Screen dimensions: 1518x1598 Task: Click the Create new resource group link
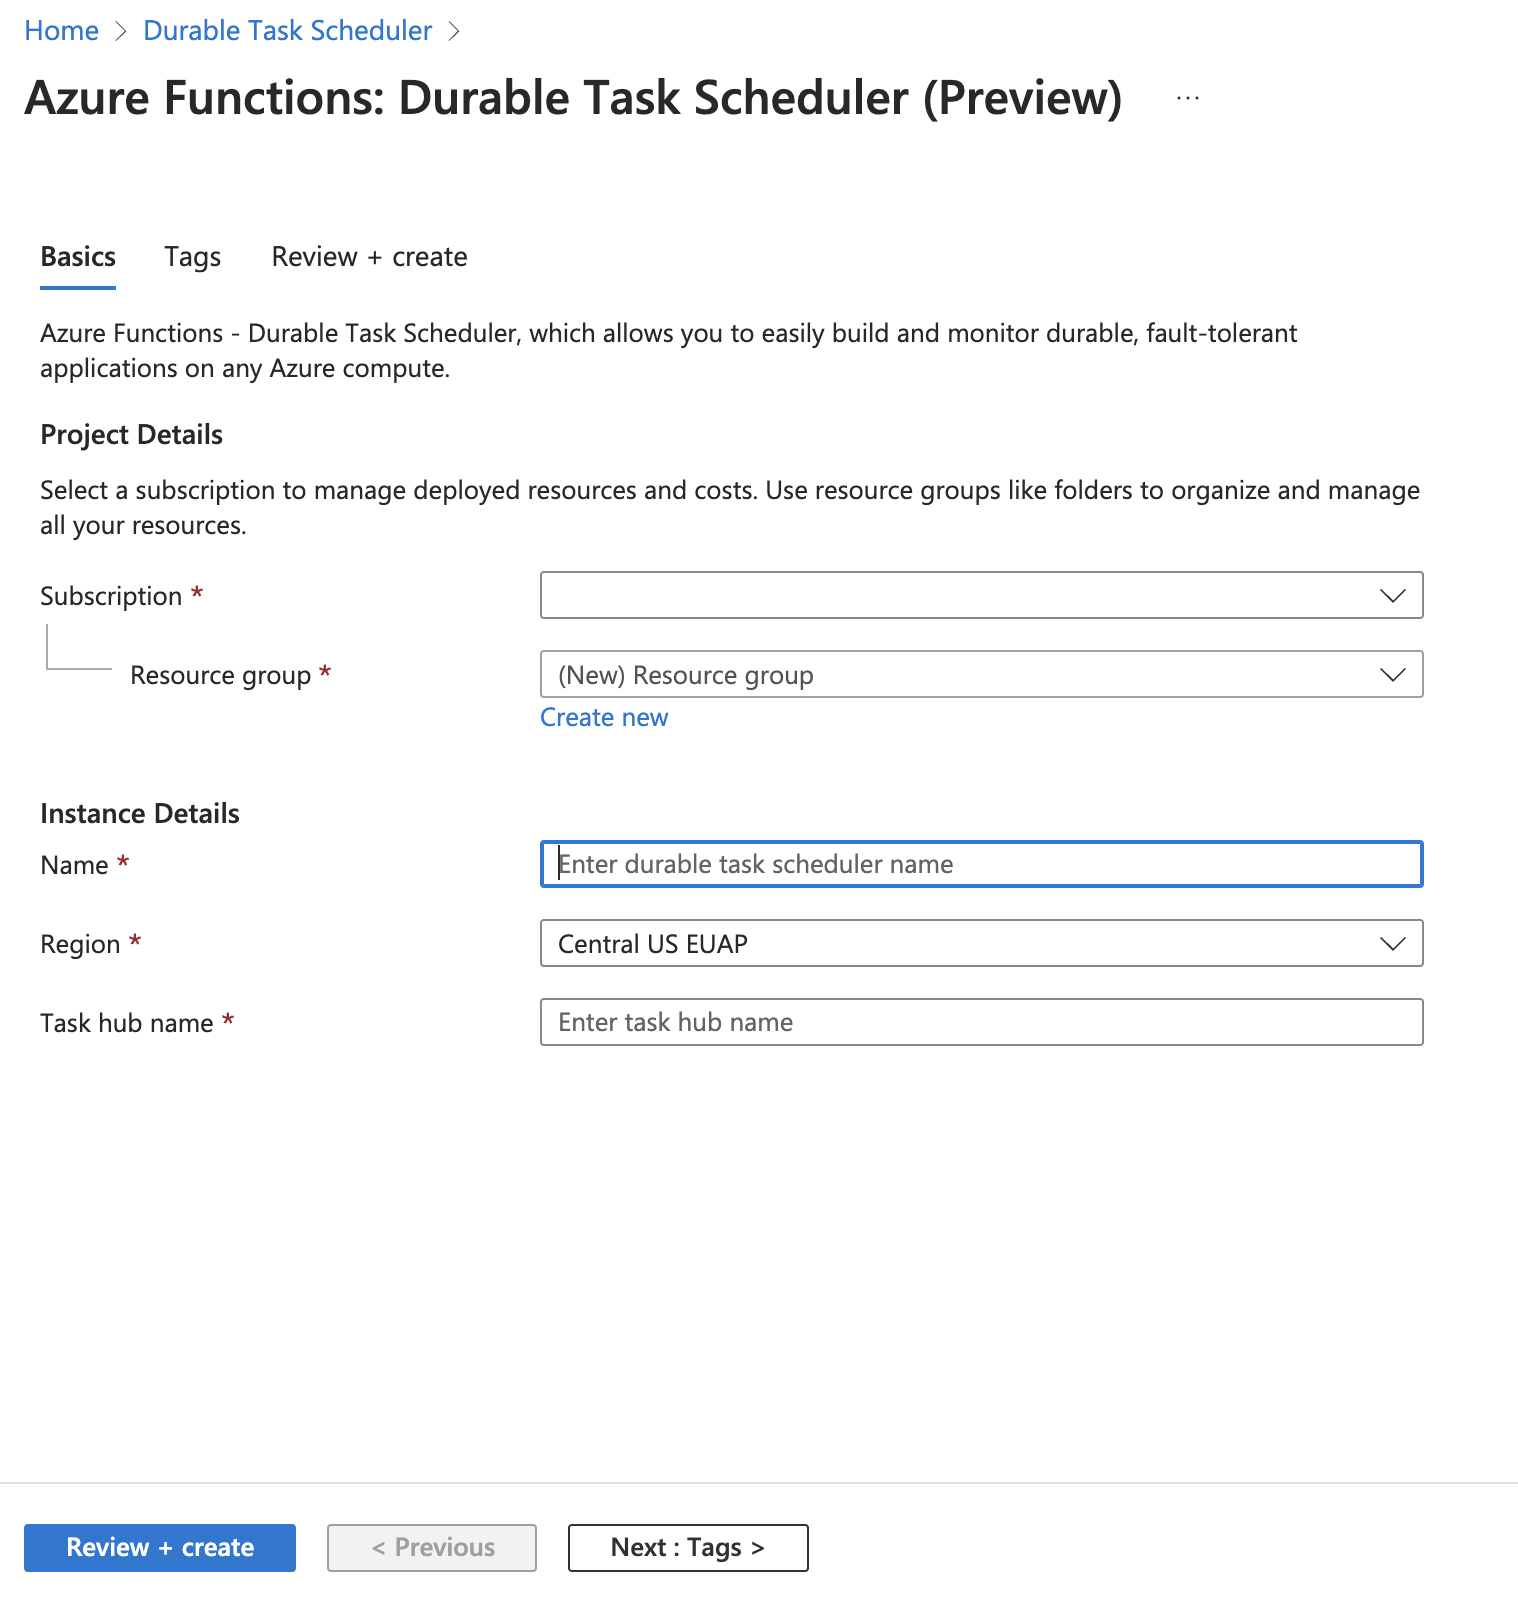(x=604, y=718)
